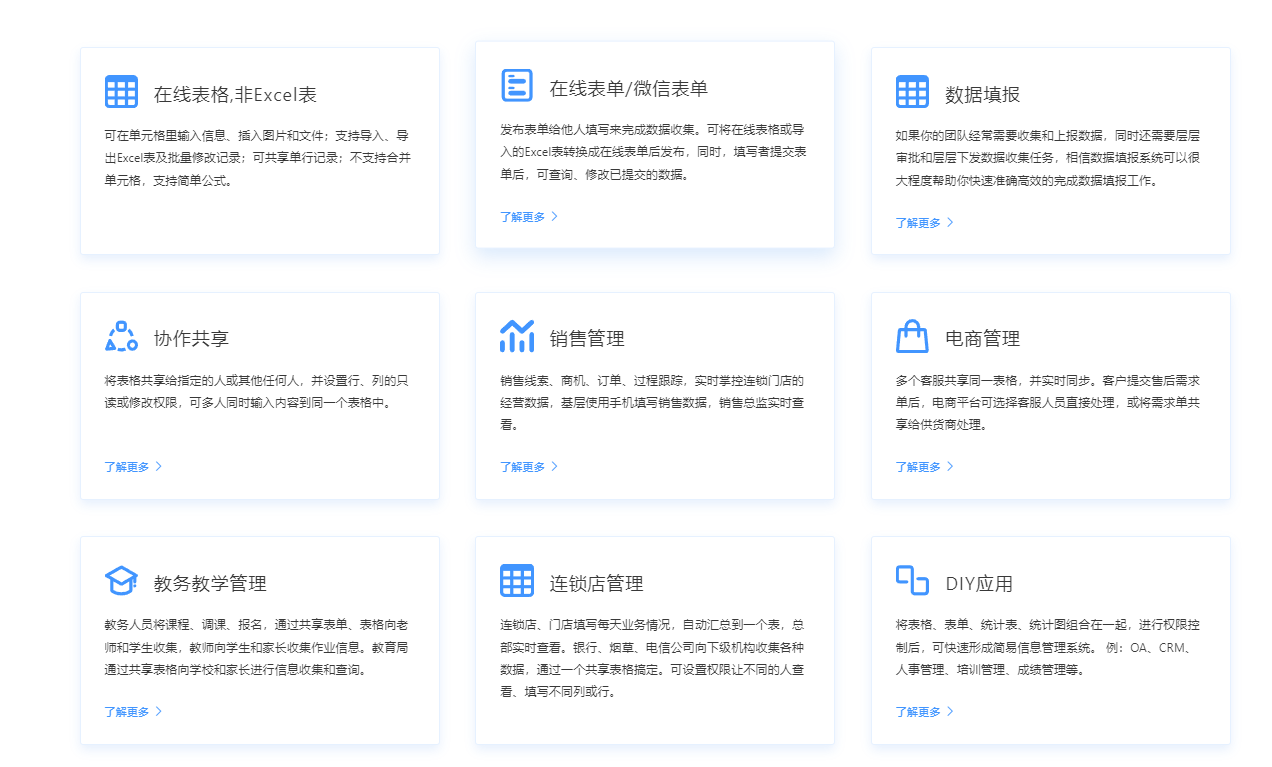The width and height of the screenshot is (1272, 767).
Task: Open 了解更多 under 在线表单/微信表单
Action: coord(523,216)
